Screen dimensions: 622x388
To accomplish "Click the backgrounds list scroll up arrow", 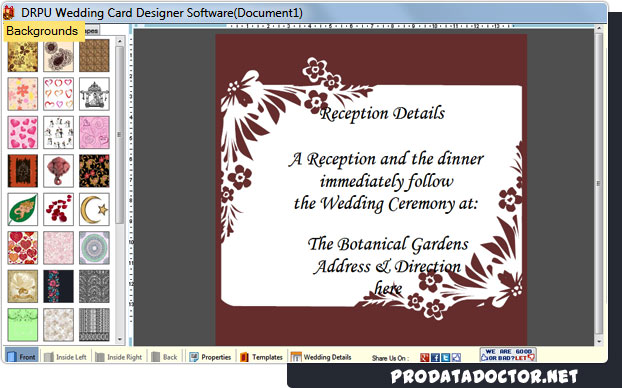I will (120, 41).
